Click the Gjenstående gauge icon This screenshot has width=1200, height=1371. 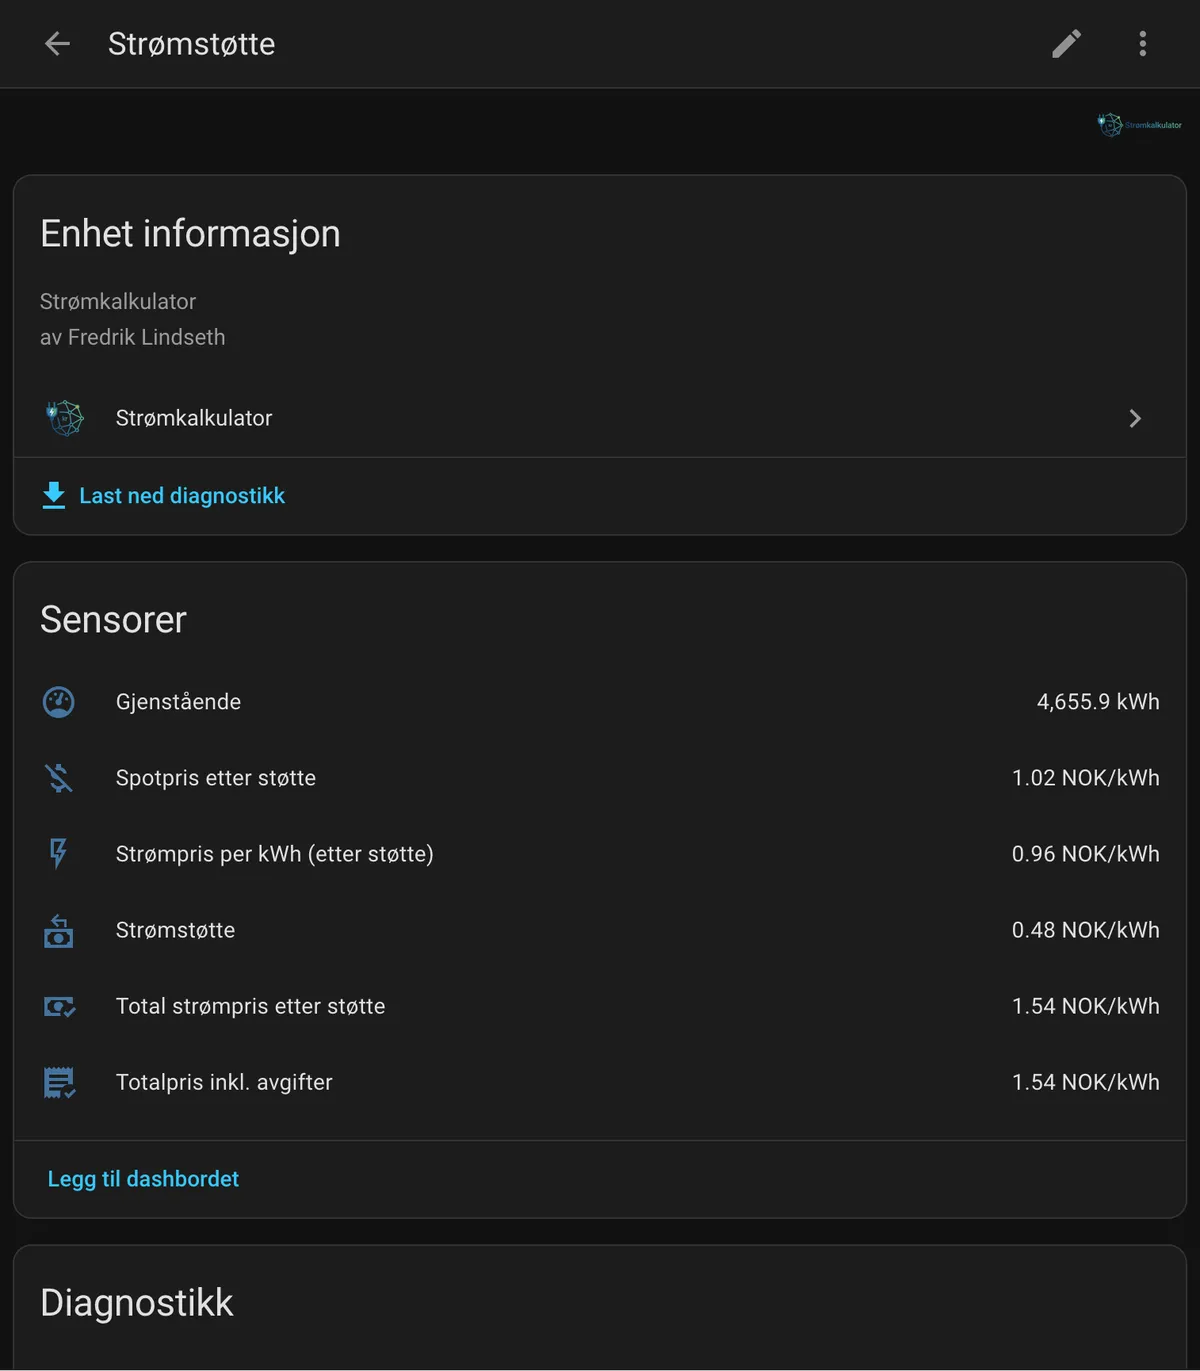[x=59, y=702]
